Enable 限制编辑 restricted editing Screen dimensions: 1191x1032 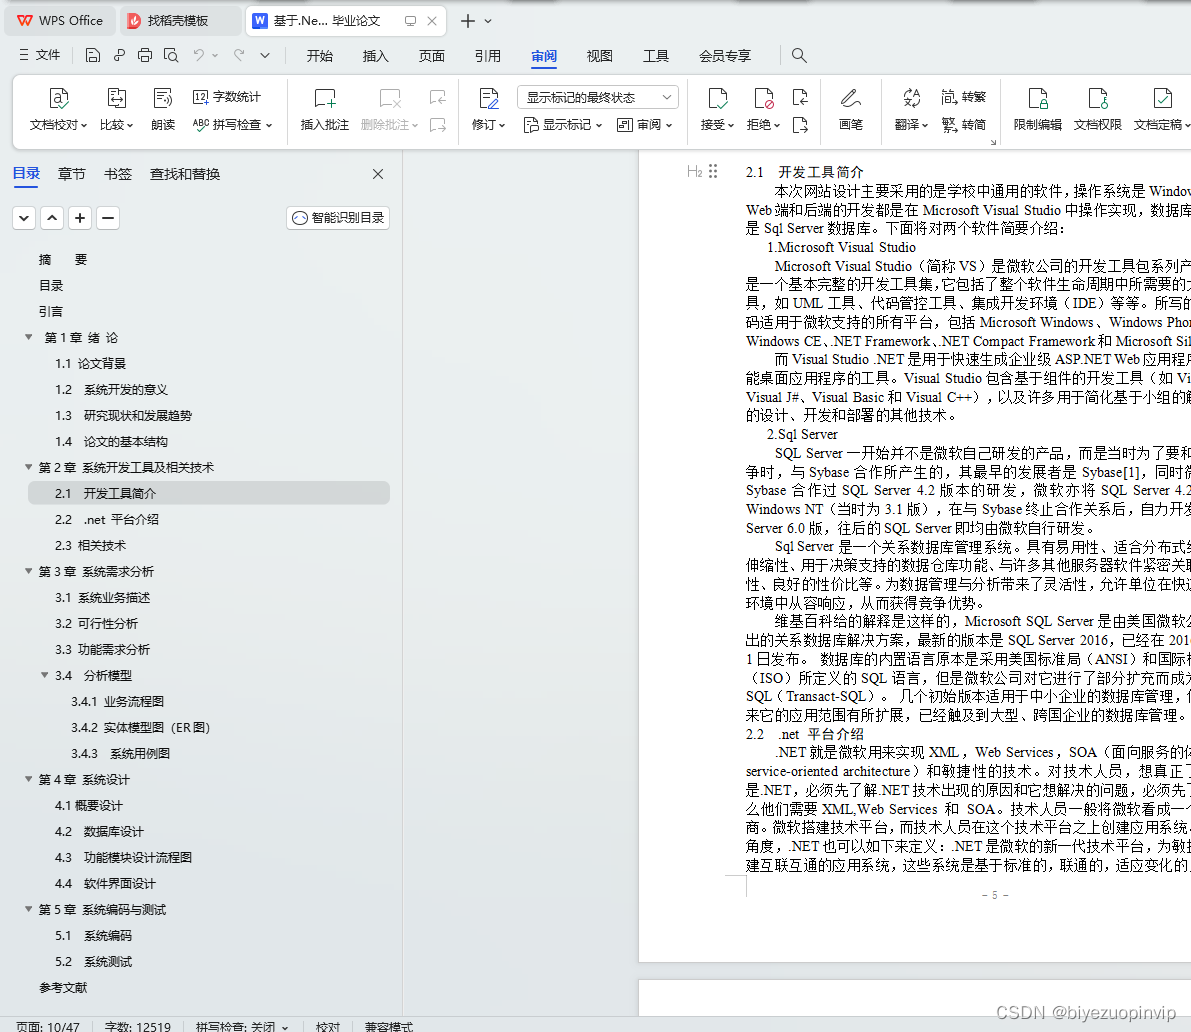1040,110
